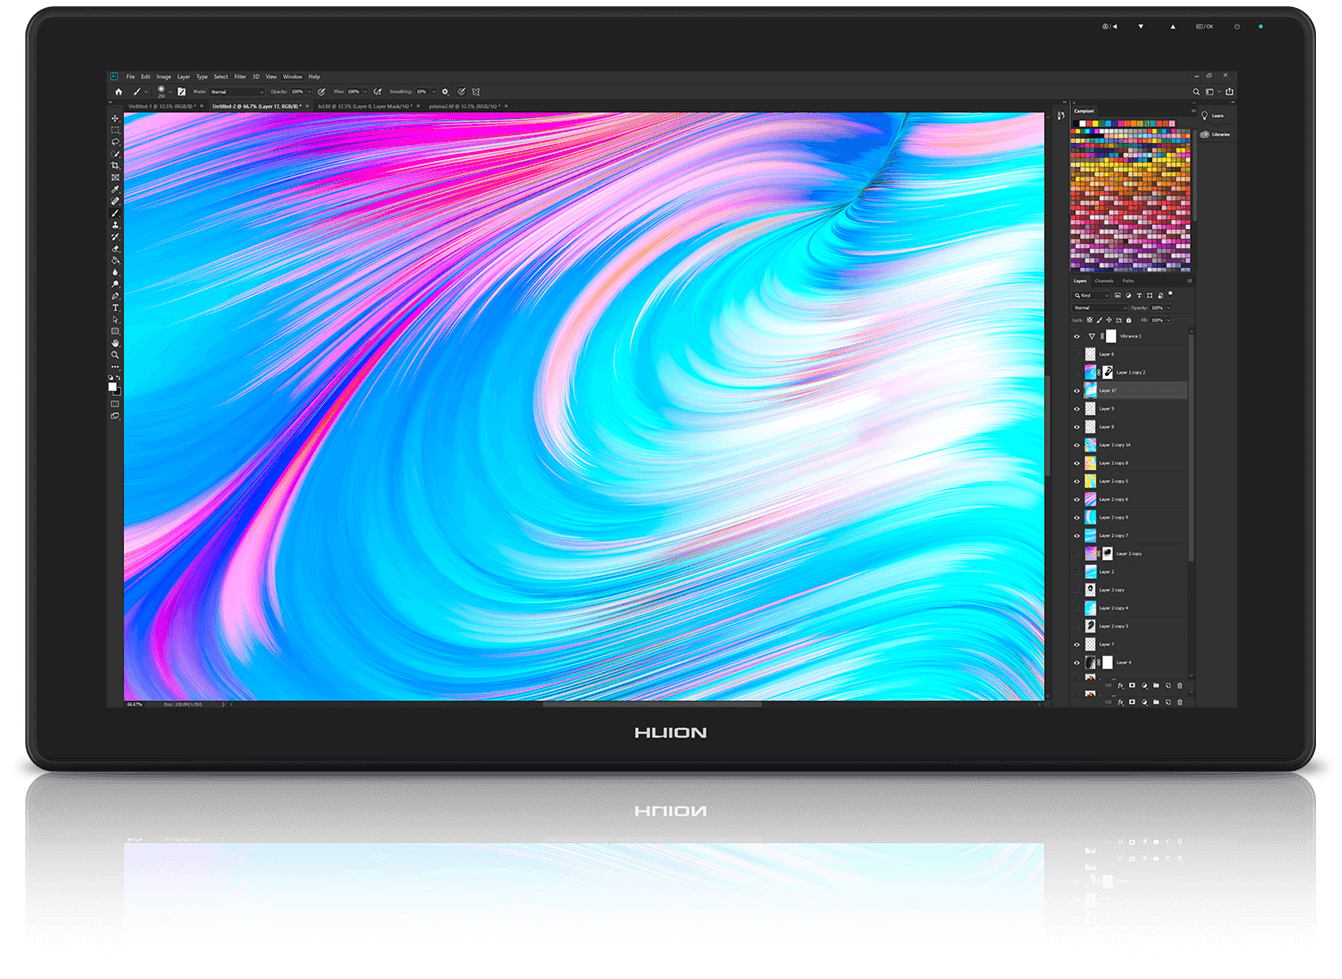
Task: Pick the Crop tool
Action: point(115,166)
